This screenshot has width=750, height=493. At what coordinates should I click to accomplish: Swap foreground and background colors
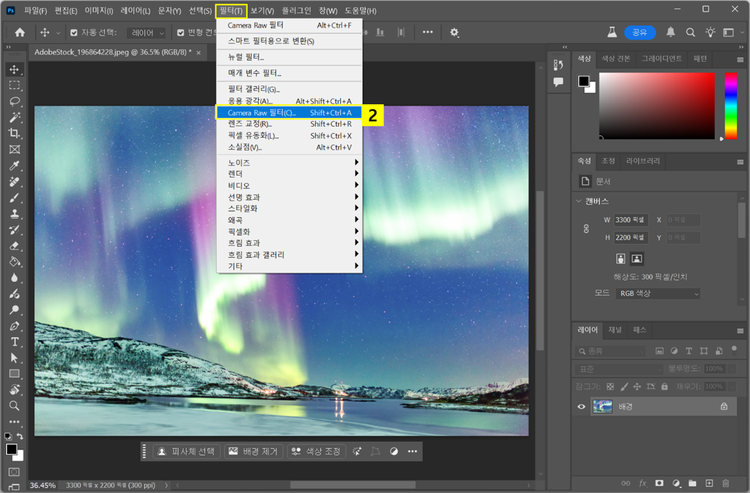[20, 436]
